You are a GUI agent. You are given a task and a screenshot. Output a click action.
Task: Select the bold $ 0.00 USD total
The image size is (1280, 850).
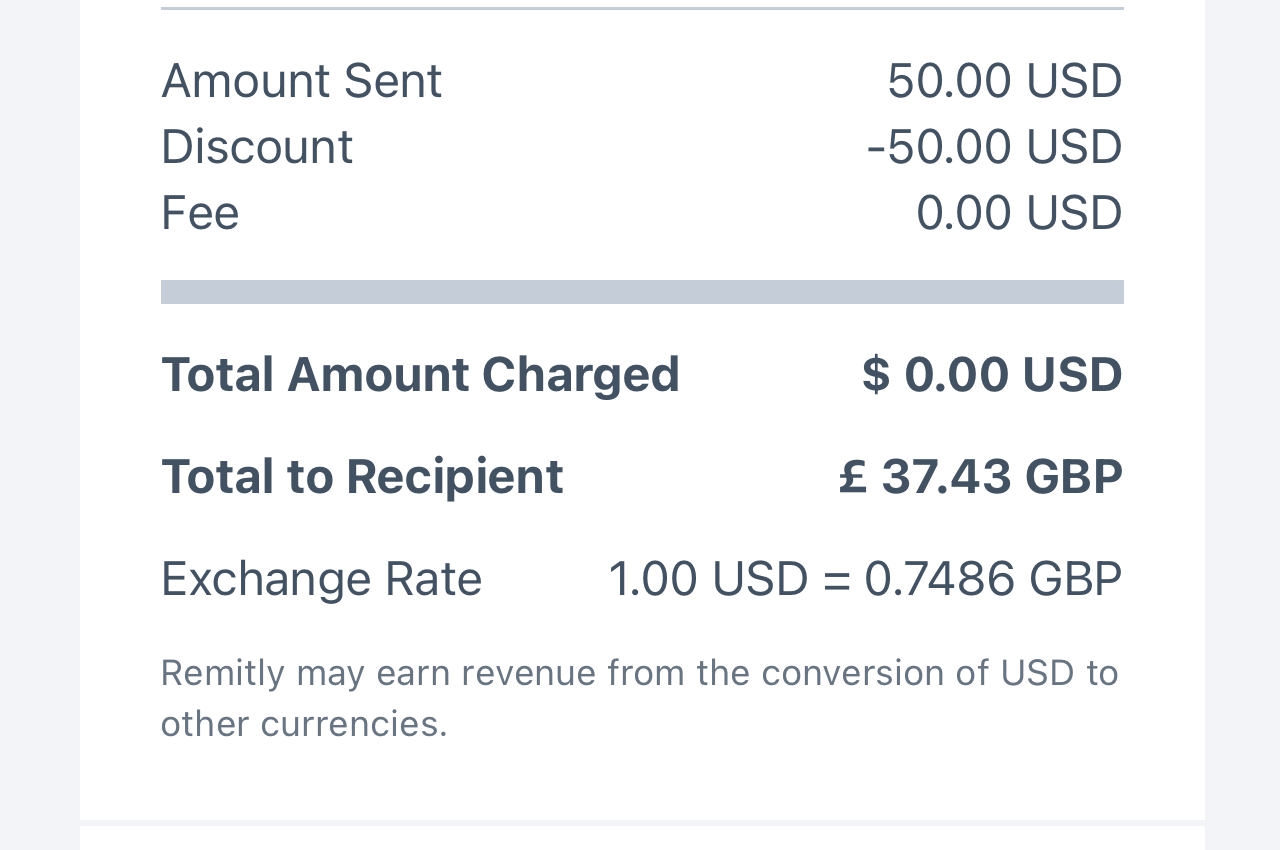point(992,375)
